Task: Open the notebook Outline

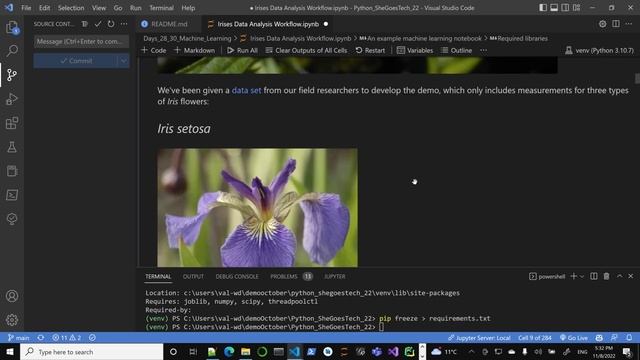Action: click(x=456, y=50)
